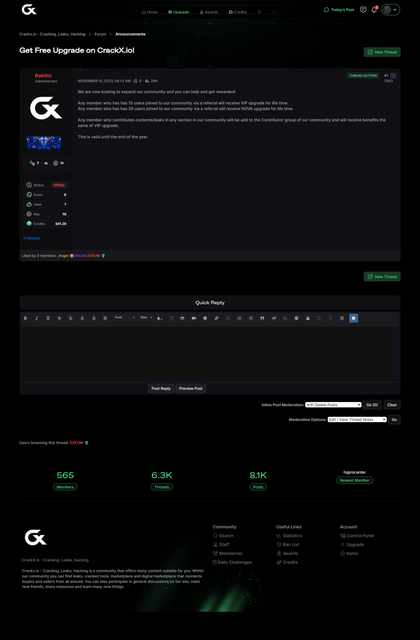Click the lock/hide content toolbar icon
The height and width of the screenshot is (640, 420).
pos(308,318)
